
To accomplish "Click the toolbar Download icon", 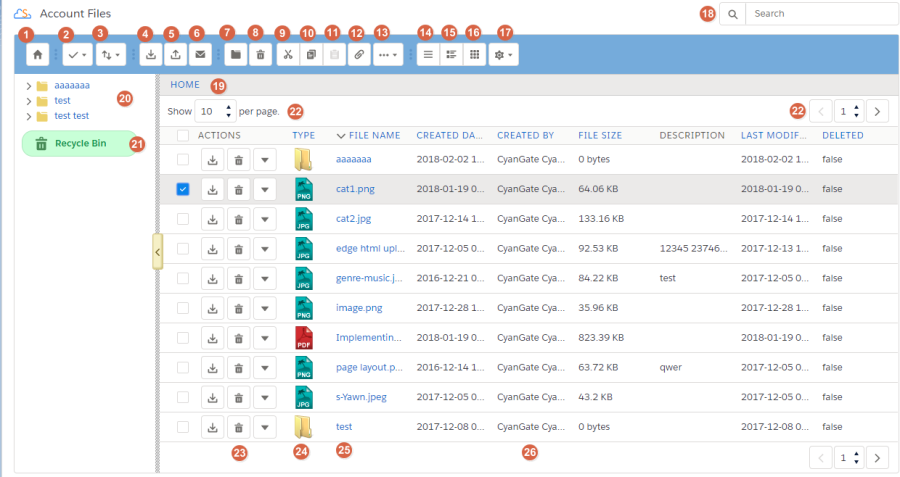I will (x=150, y=54).
